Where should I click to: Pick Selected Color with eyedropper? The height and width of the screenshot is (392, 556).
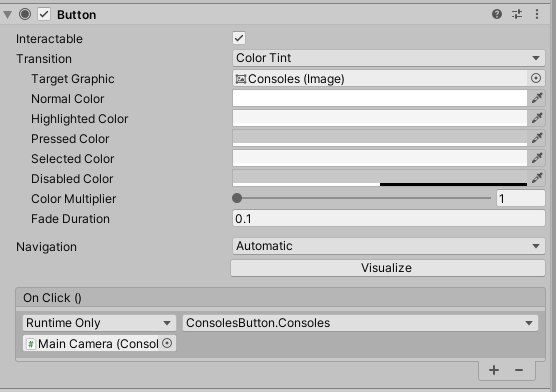[x=537, y=158]
